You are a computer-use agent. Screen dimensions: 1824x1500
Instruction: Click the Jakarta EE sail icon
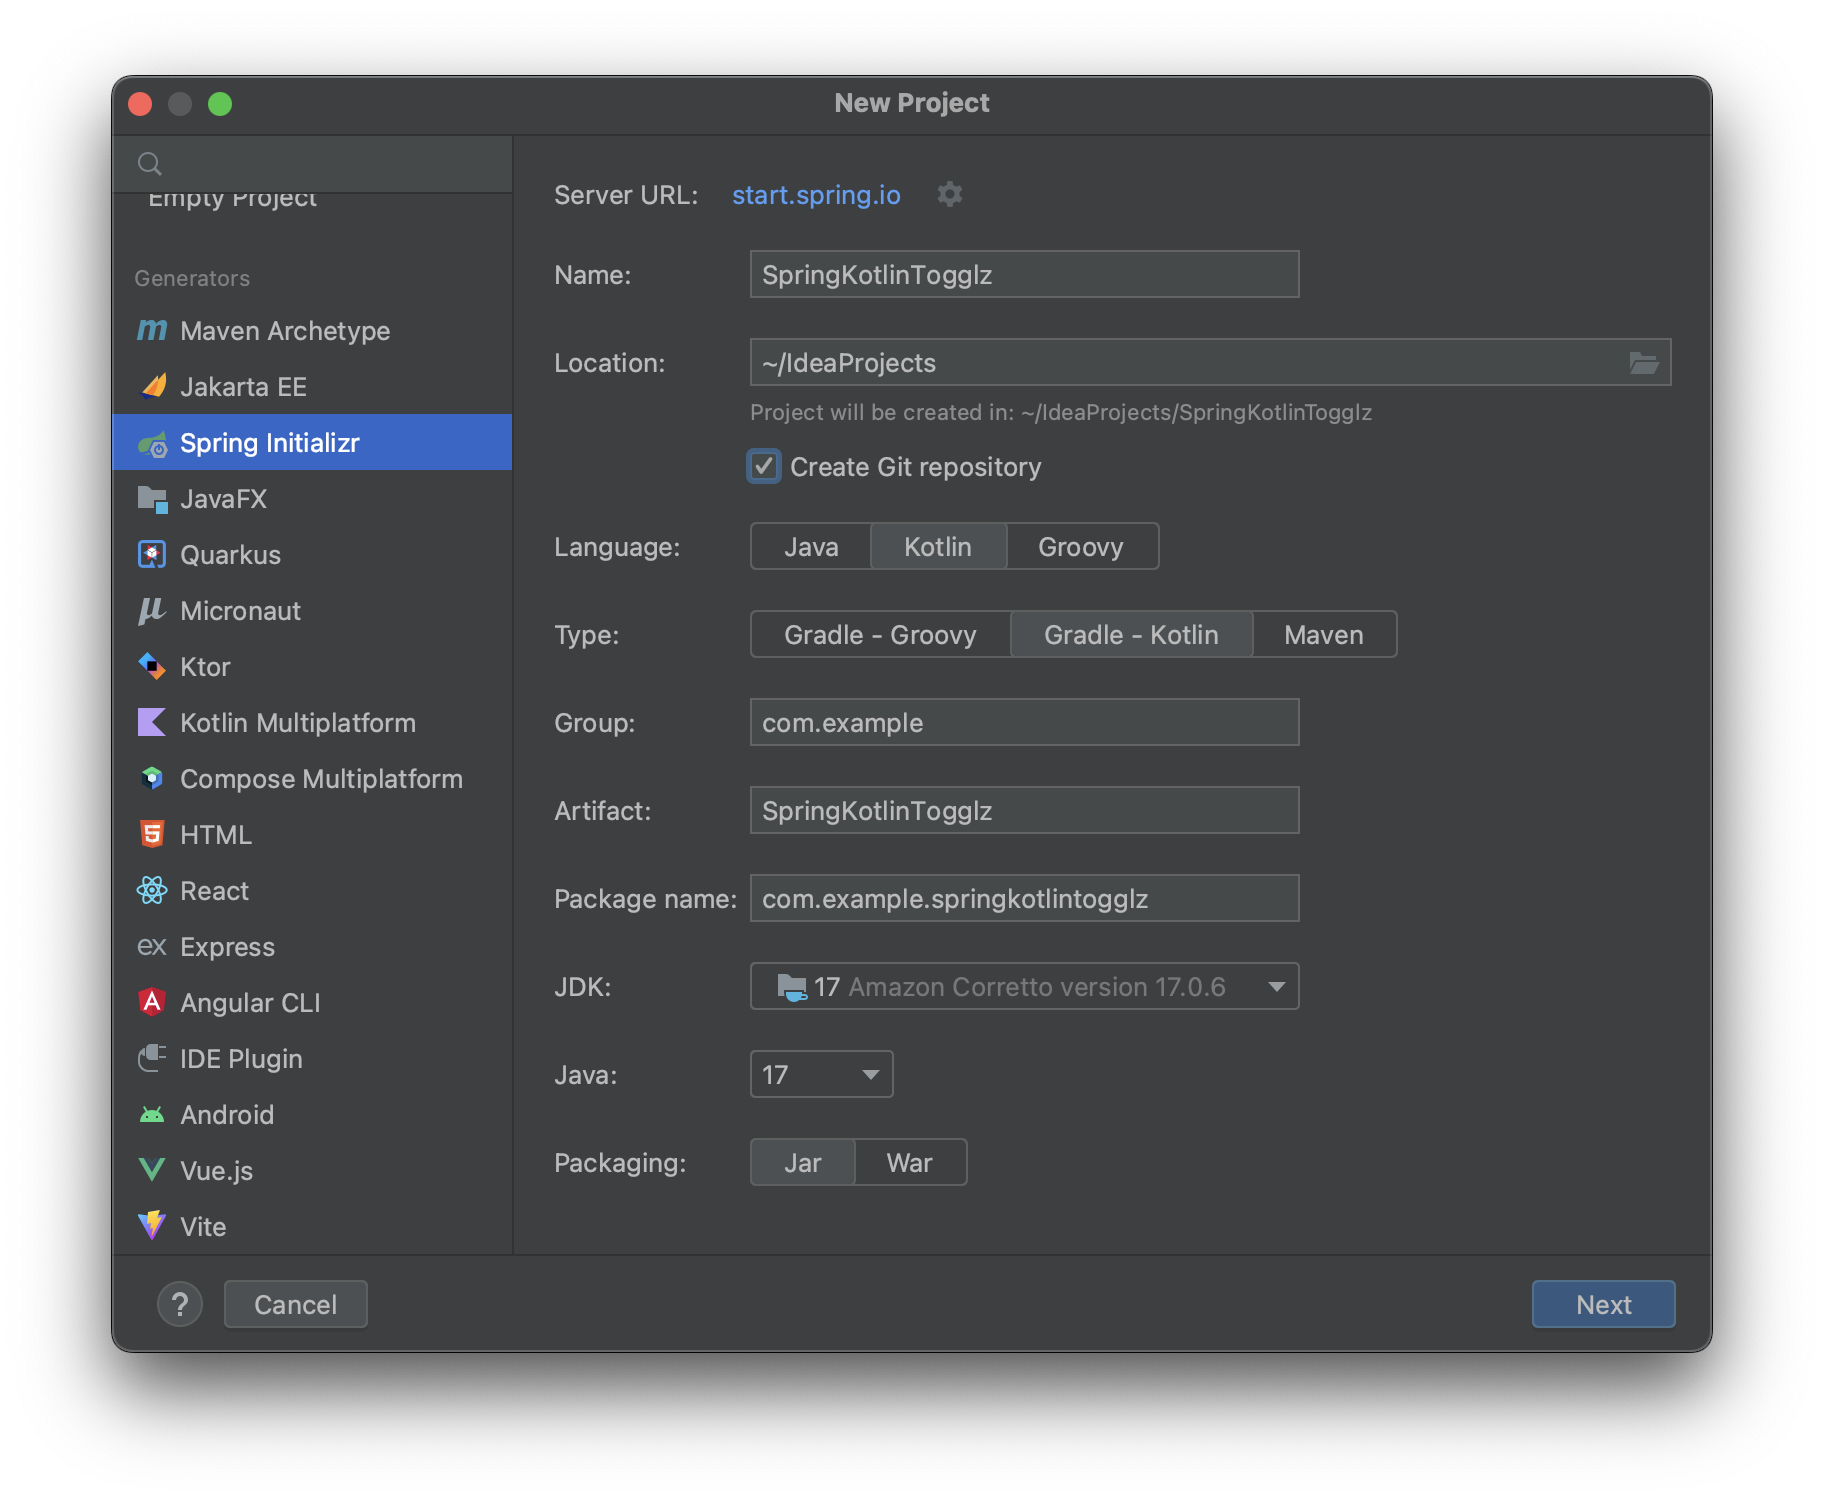pyautogui.click(x=152, y=386)
